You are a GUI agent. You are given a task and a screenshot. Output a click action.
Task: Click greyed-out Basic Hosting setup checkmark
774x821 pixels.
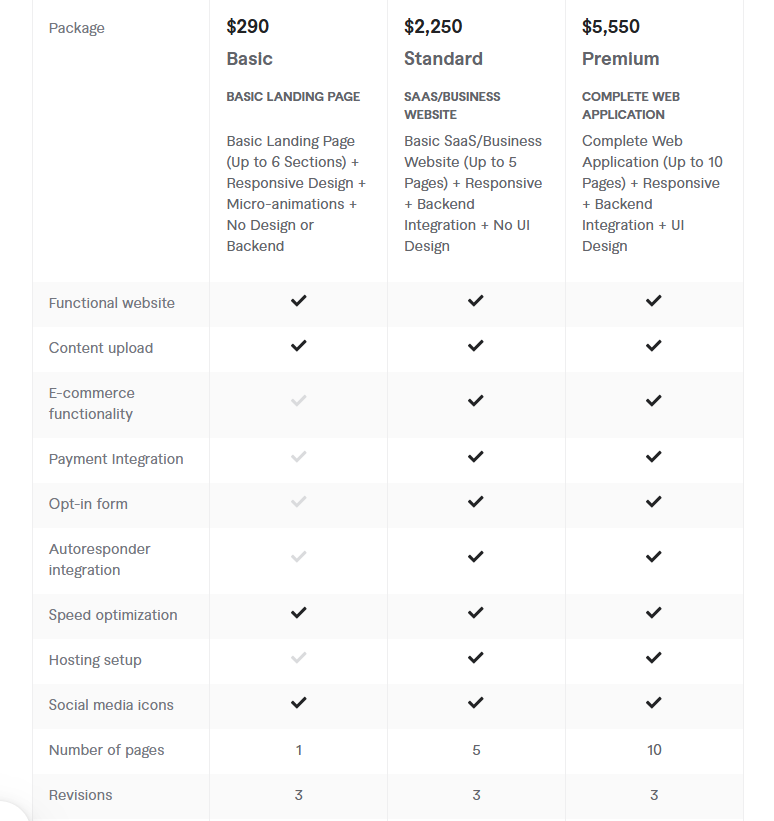pyautogui.click(x=298, y=658)
